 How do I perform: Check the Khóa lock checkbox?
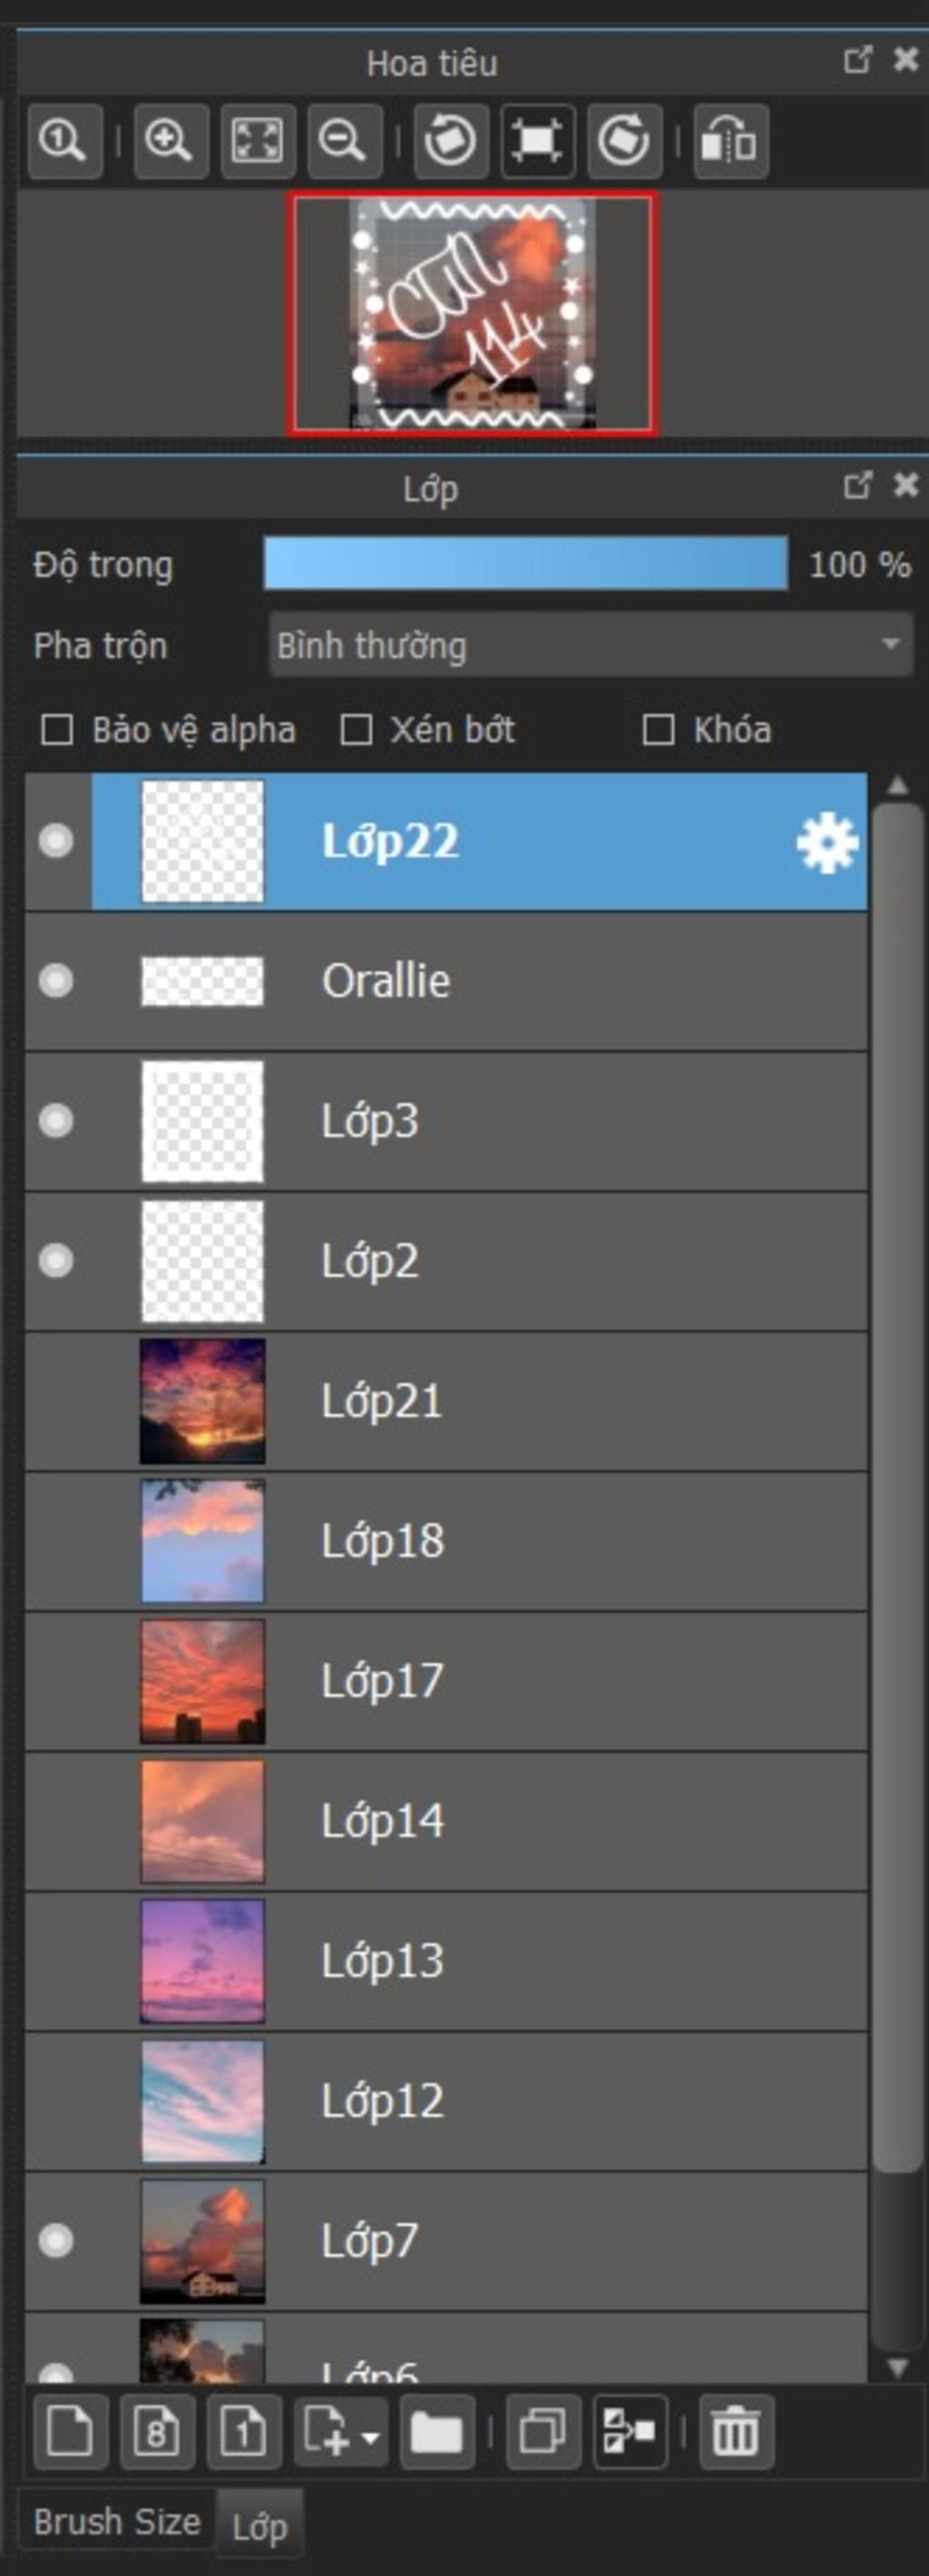pos(658,730)
